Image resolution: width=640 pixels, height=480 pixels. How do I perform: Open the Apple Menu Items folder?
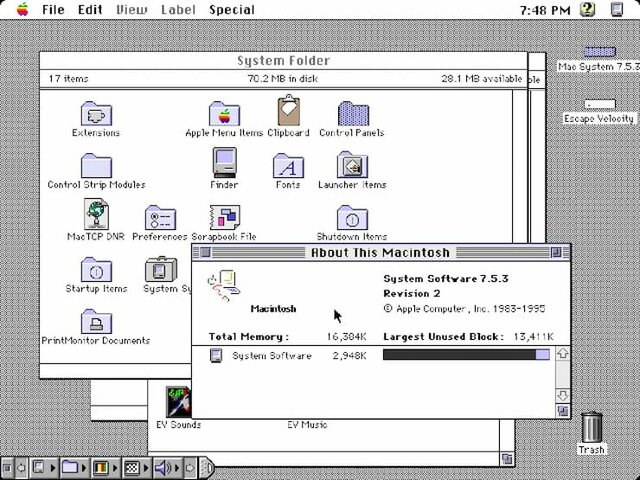[x=224, y=113]
